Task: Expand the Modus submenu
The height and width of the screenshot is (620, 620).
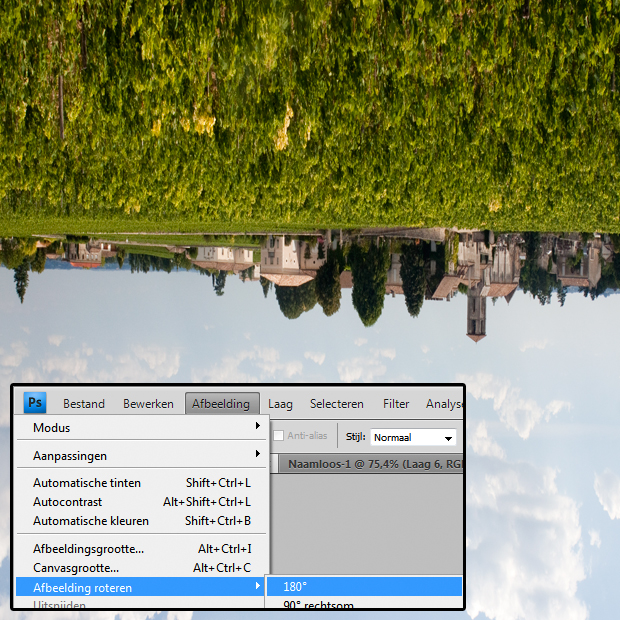Action: (143, 427)
